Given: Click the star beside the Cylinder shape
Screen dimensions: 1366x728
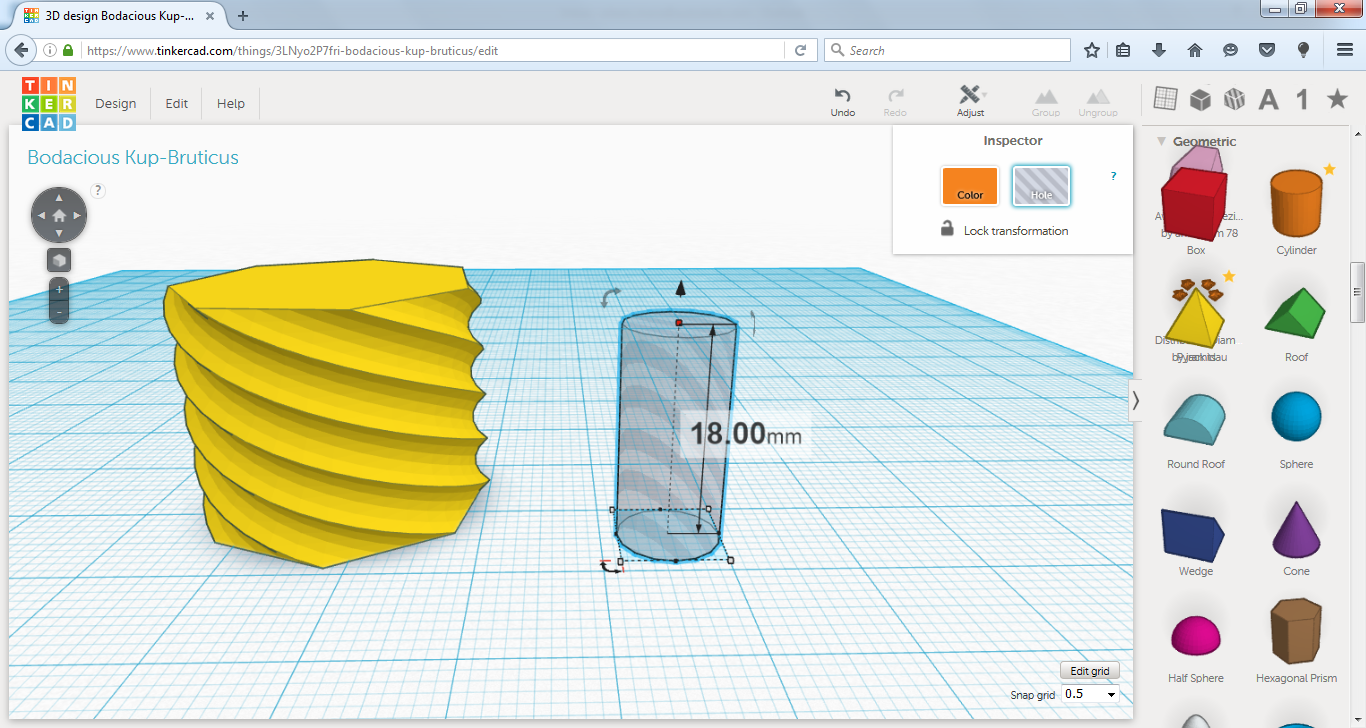Looking at the screenshot, I should point(1329,170).
